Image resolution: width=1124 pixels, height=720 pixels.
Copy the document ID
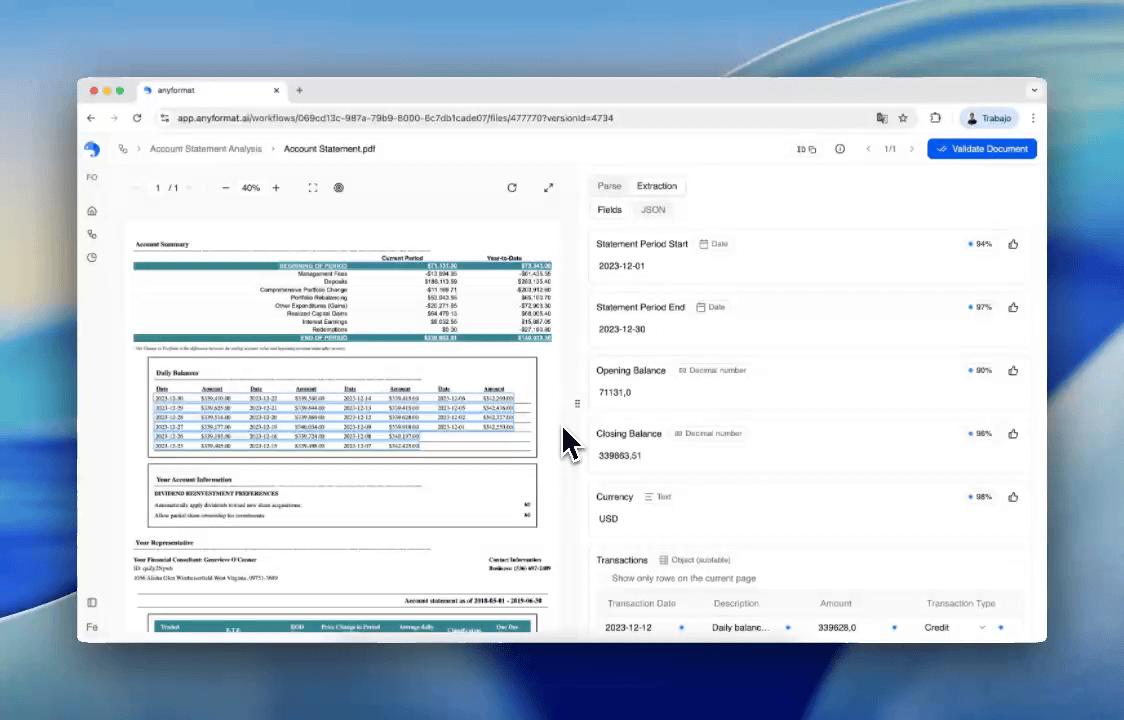806,149
